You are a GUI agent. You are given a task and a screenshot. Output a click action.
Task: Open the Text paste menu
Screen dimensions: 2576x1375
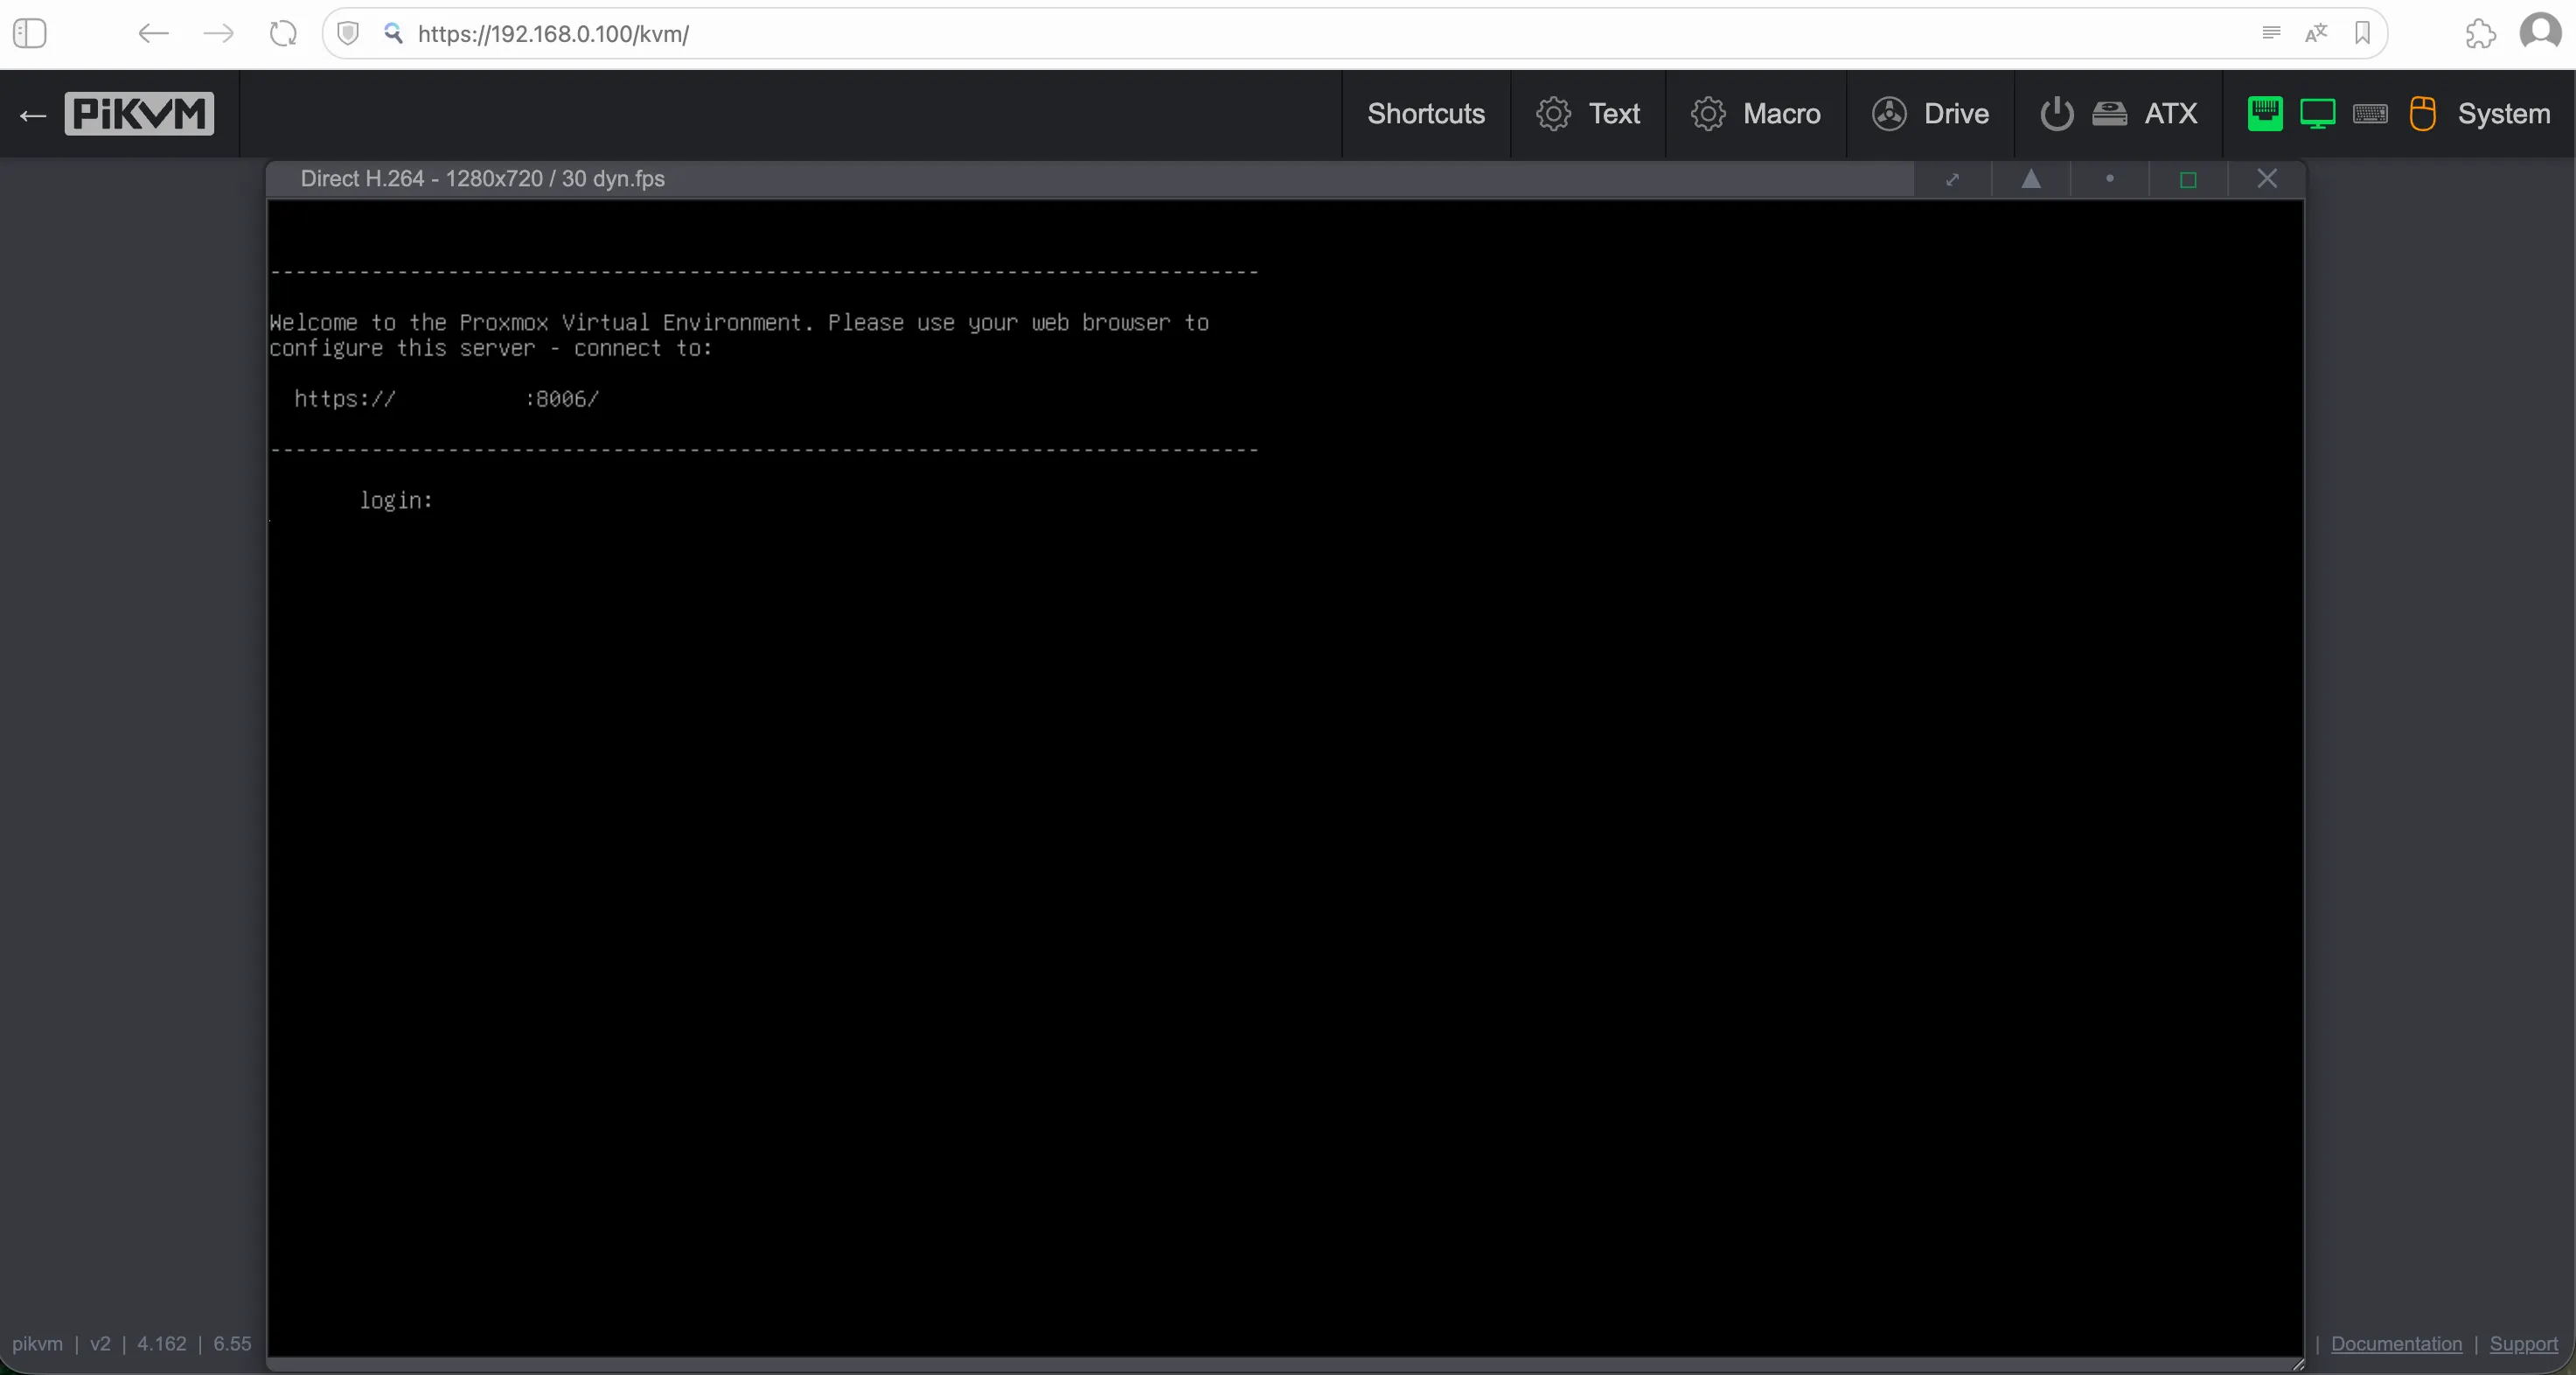[x=1588, y=114]
